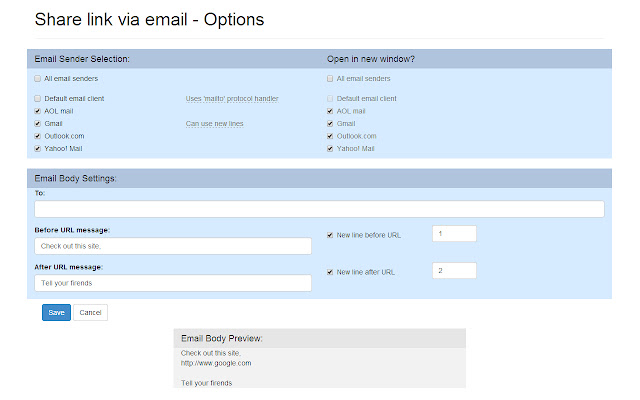Viewport: 640px width, 400px height.
Task: Click the Cancel button
Action: (90, 312)
